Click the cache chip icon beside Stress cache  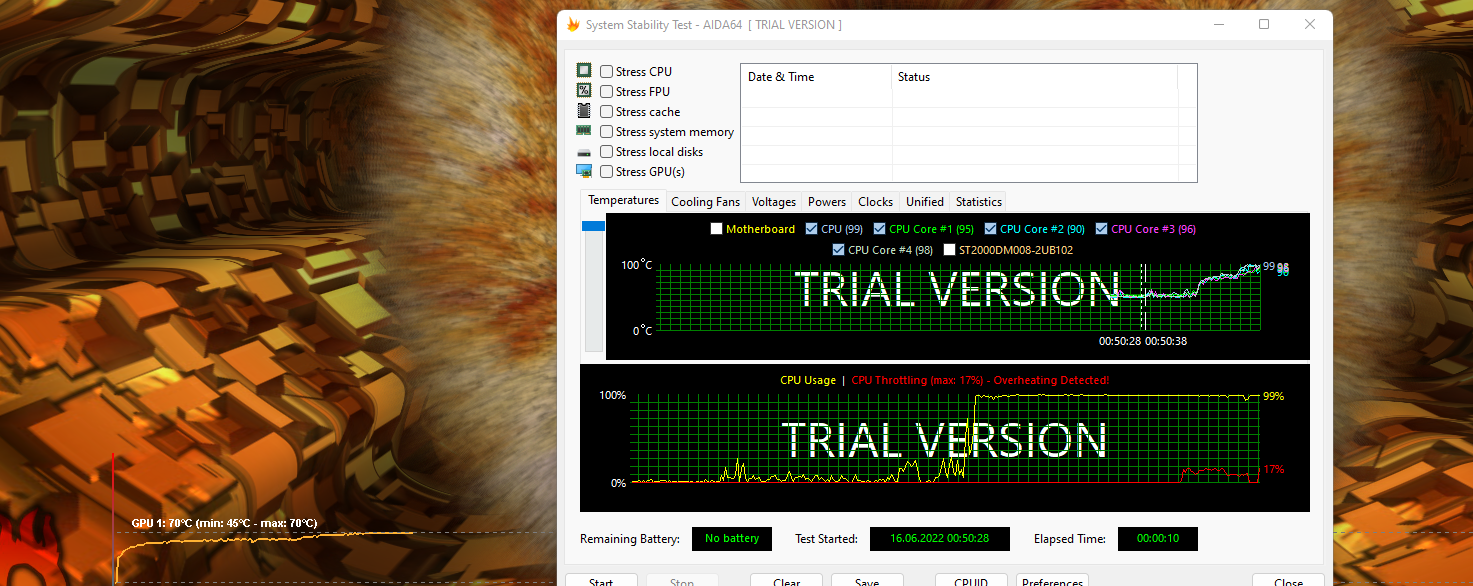pos(584,111)
